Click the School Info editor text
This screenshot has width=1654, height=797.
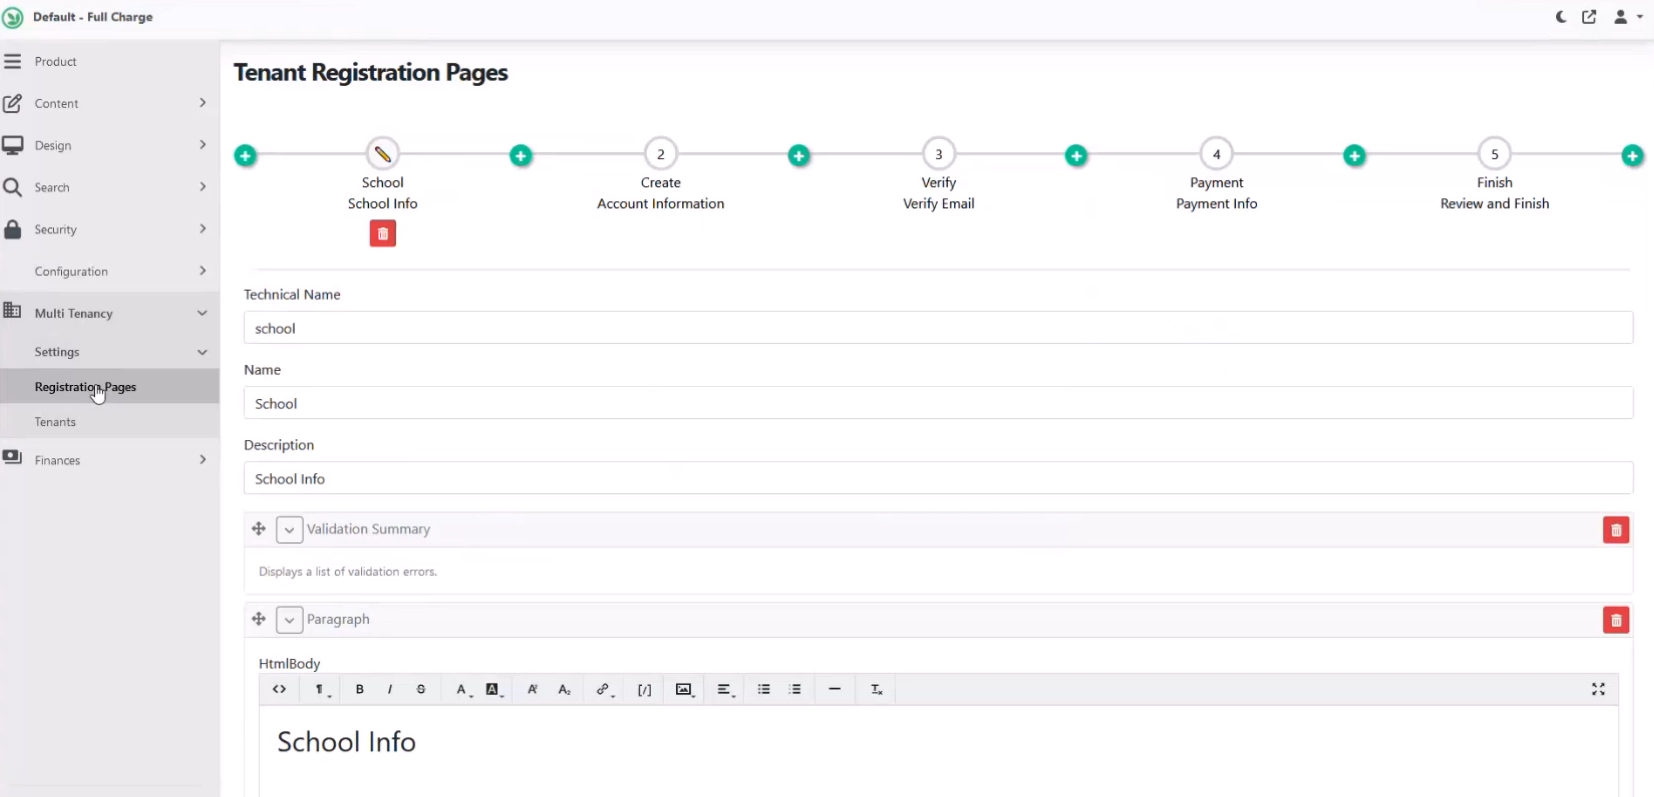(x=346, y=742)
